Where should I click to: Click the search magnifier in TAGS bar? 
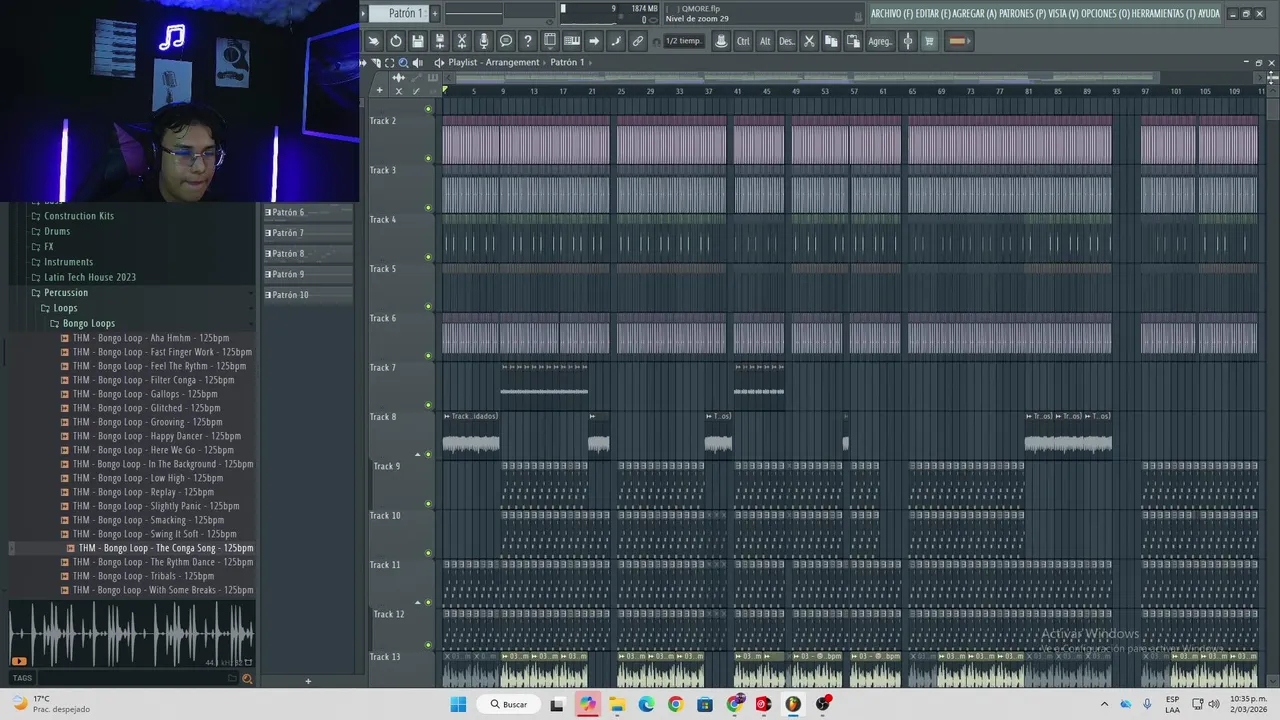click(247, 678)
